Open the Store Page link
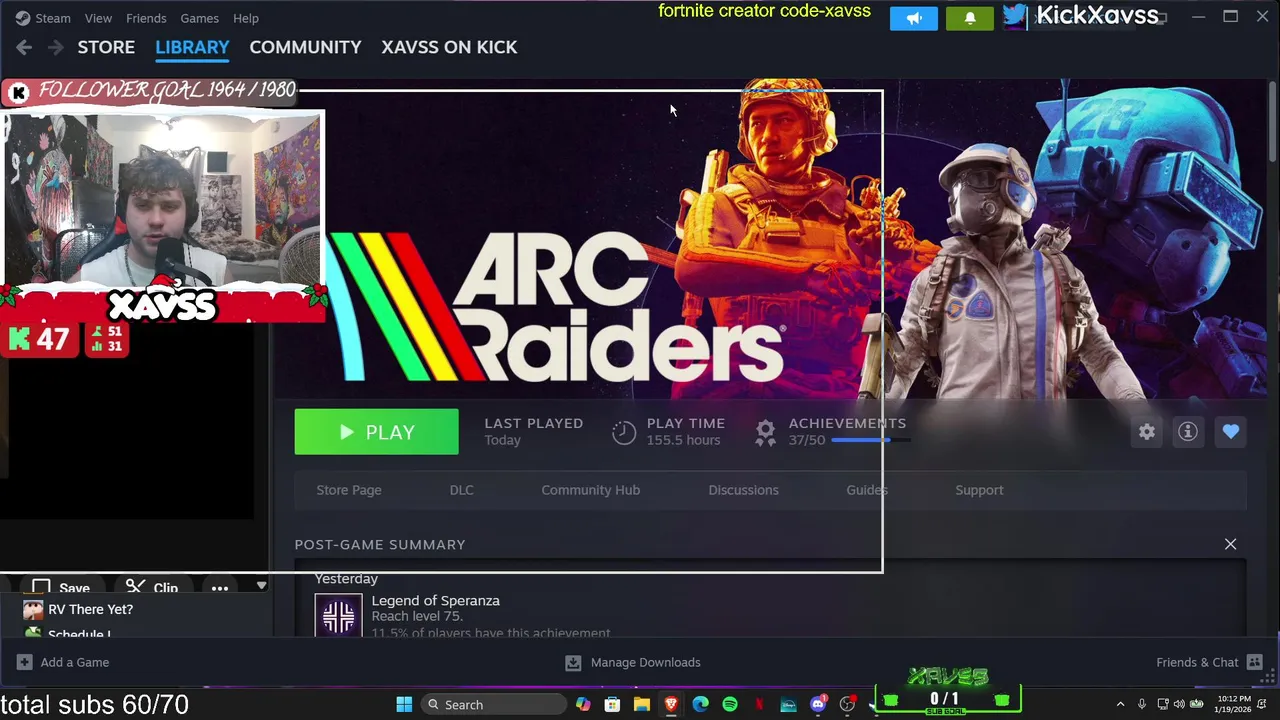 349,490
